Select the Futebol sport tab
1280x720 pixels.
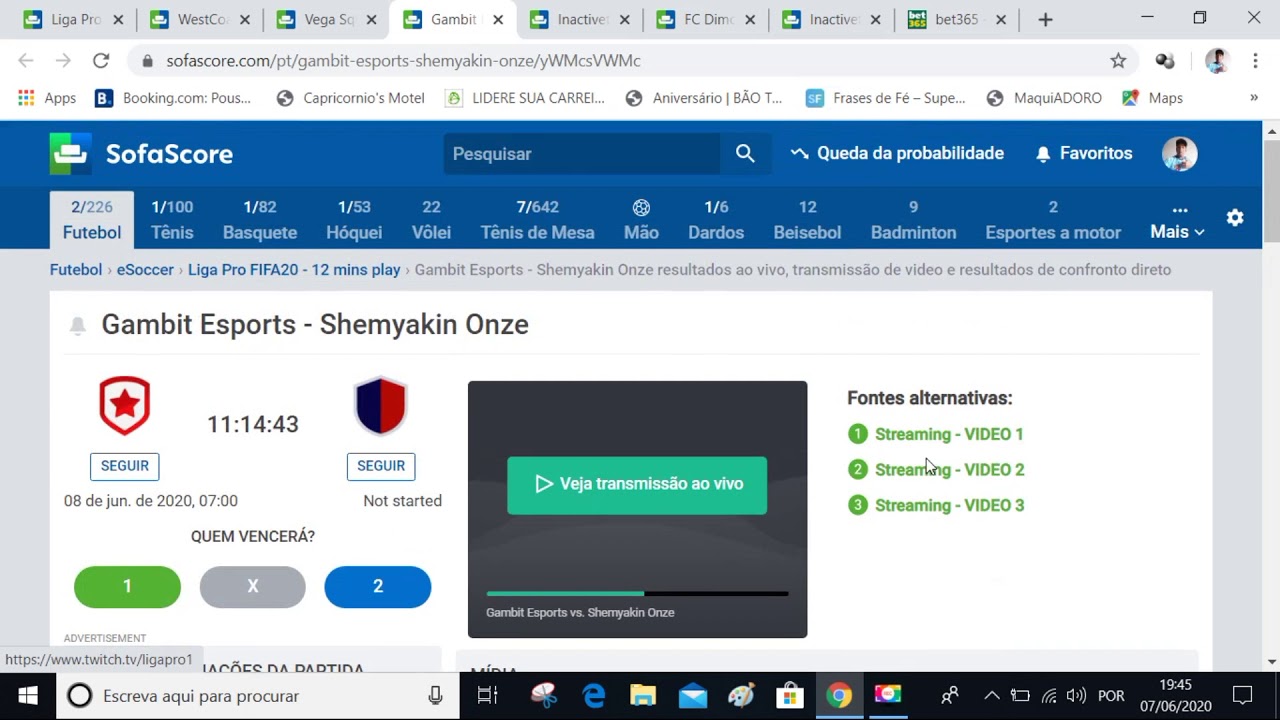click(92, 220)
